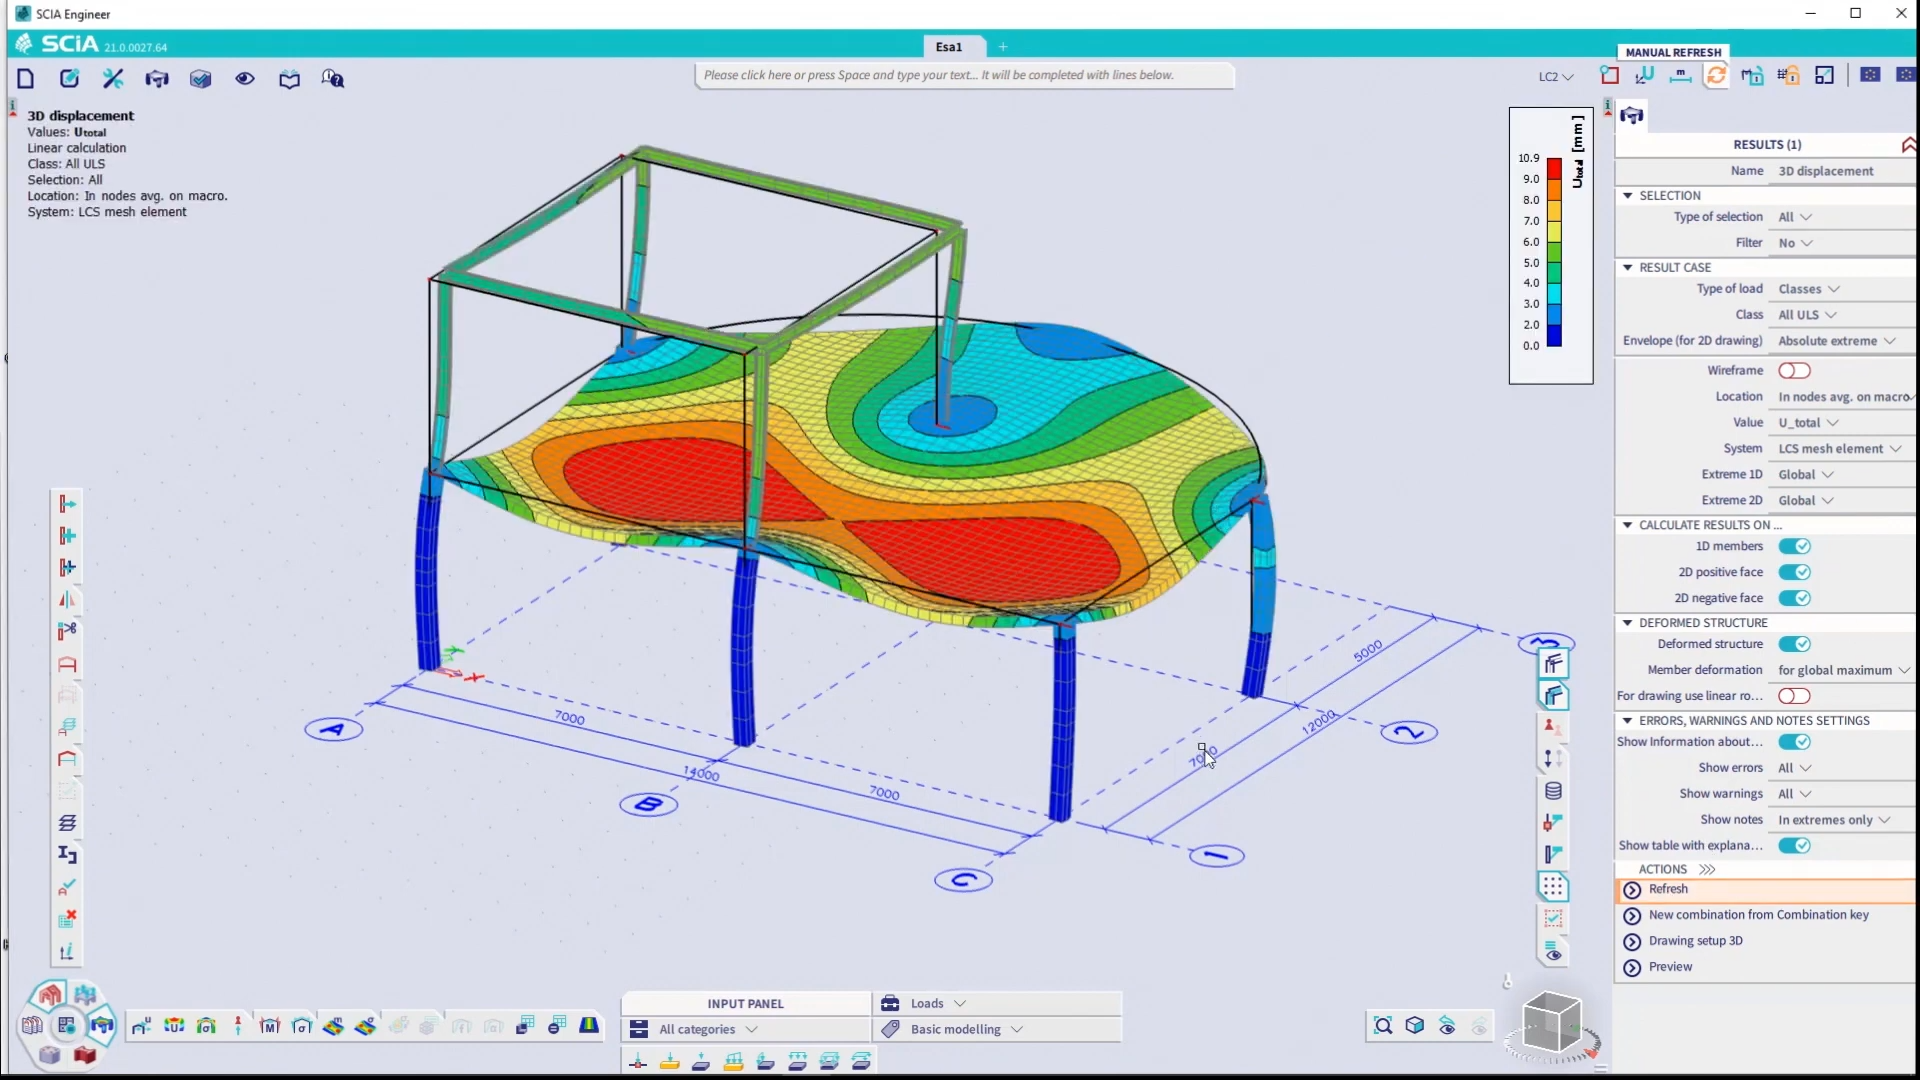Click the Name field 3D displacement
This screenshot has height=1080, width=1920.
(x=1840, y=171)
